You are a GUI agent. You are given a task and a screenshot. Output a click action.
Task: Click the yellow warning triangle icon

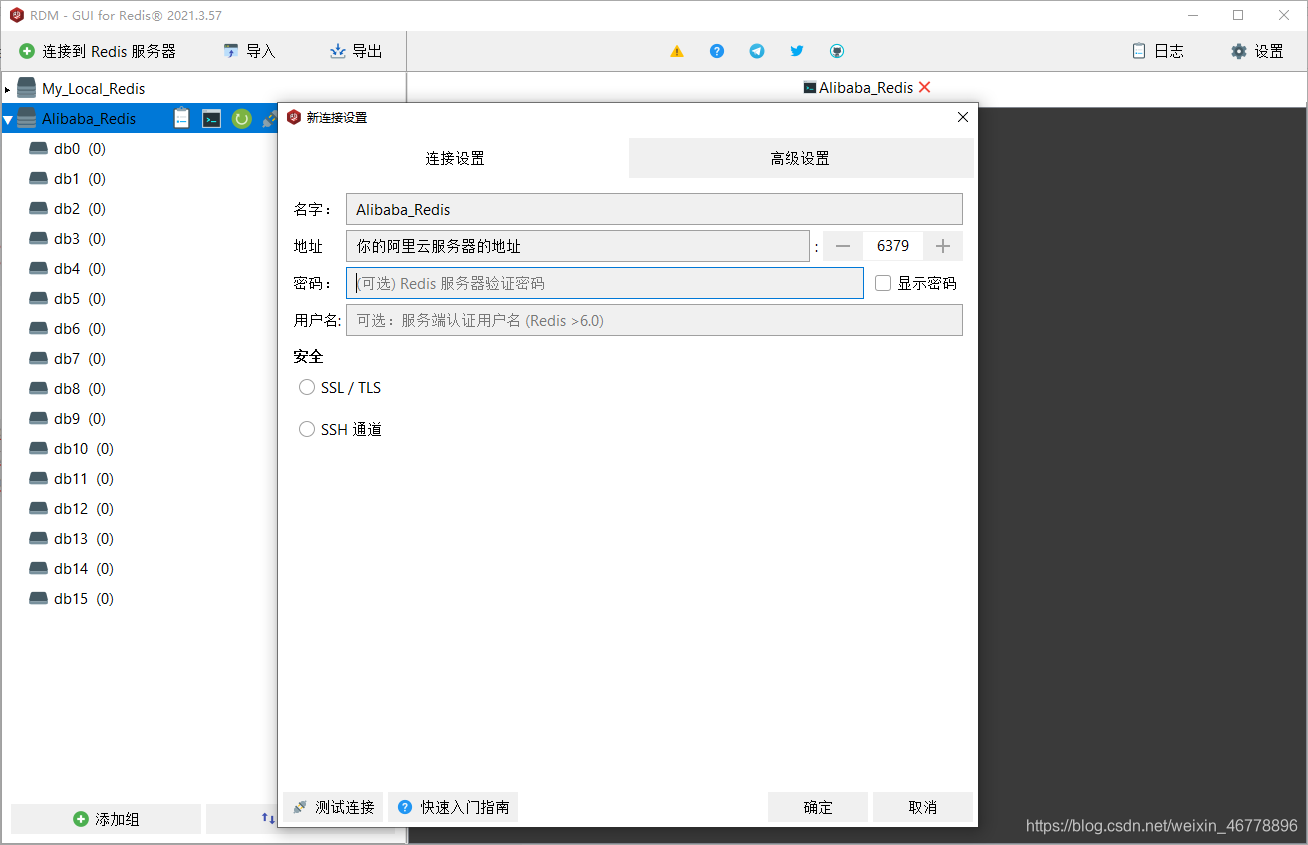pos(677,51)
